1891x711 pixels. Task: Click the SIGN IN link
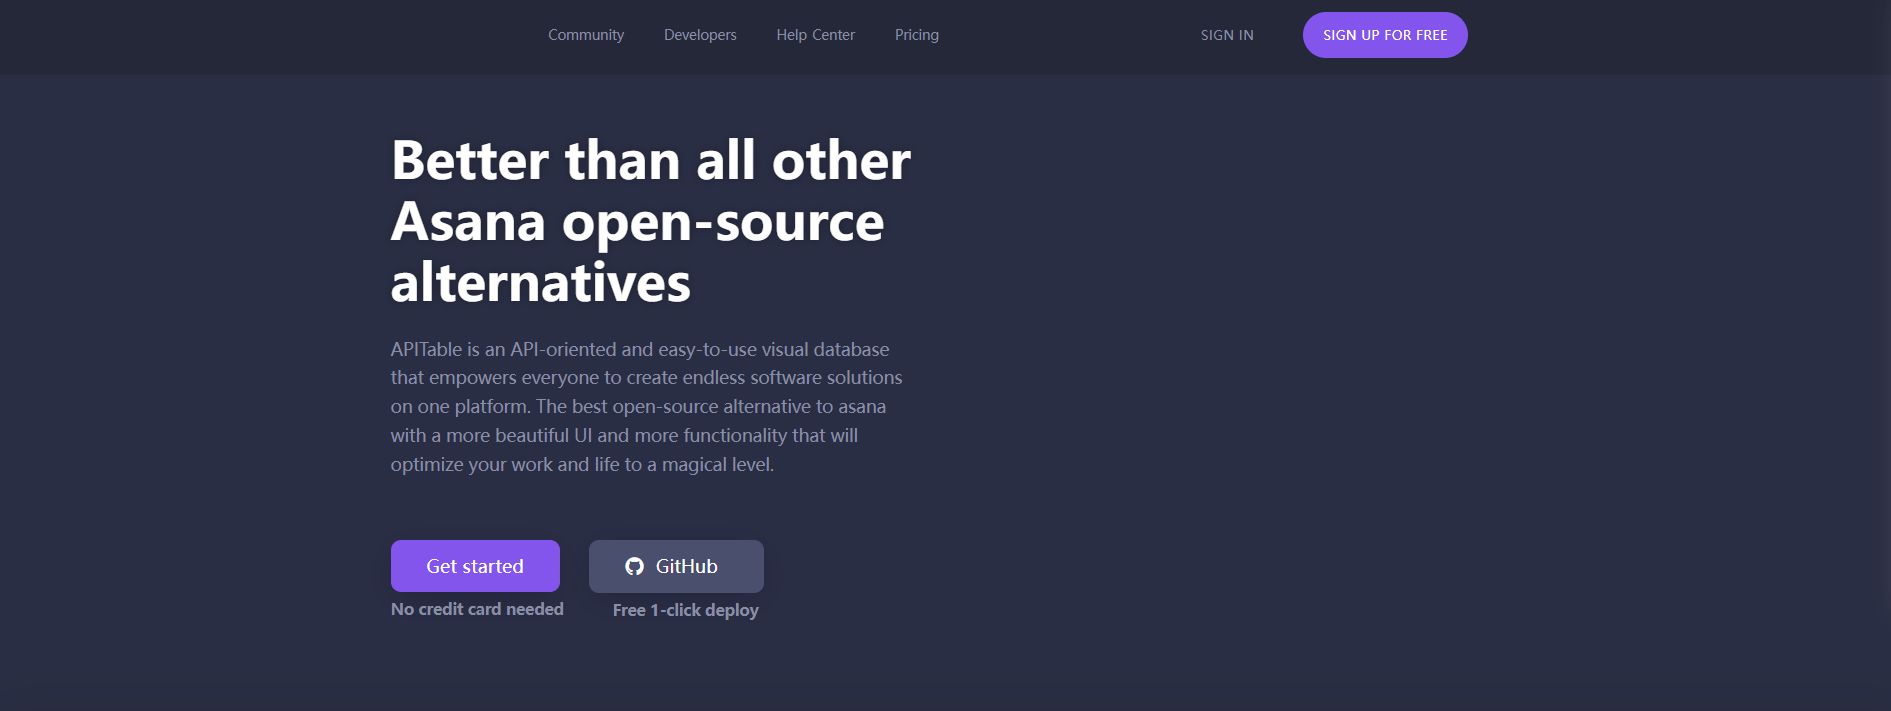pyautogui.click(x=1227, y=35)
